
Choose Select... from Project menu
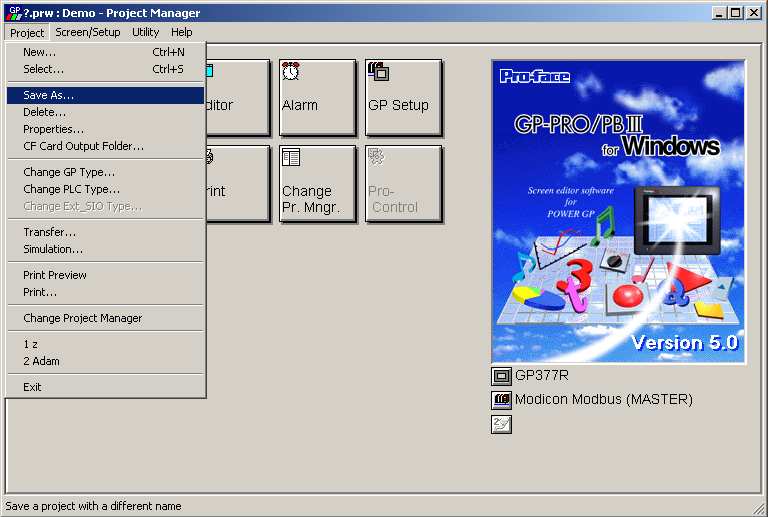pyautogui.click(x=105, y=69)
